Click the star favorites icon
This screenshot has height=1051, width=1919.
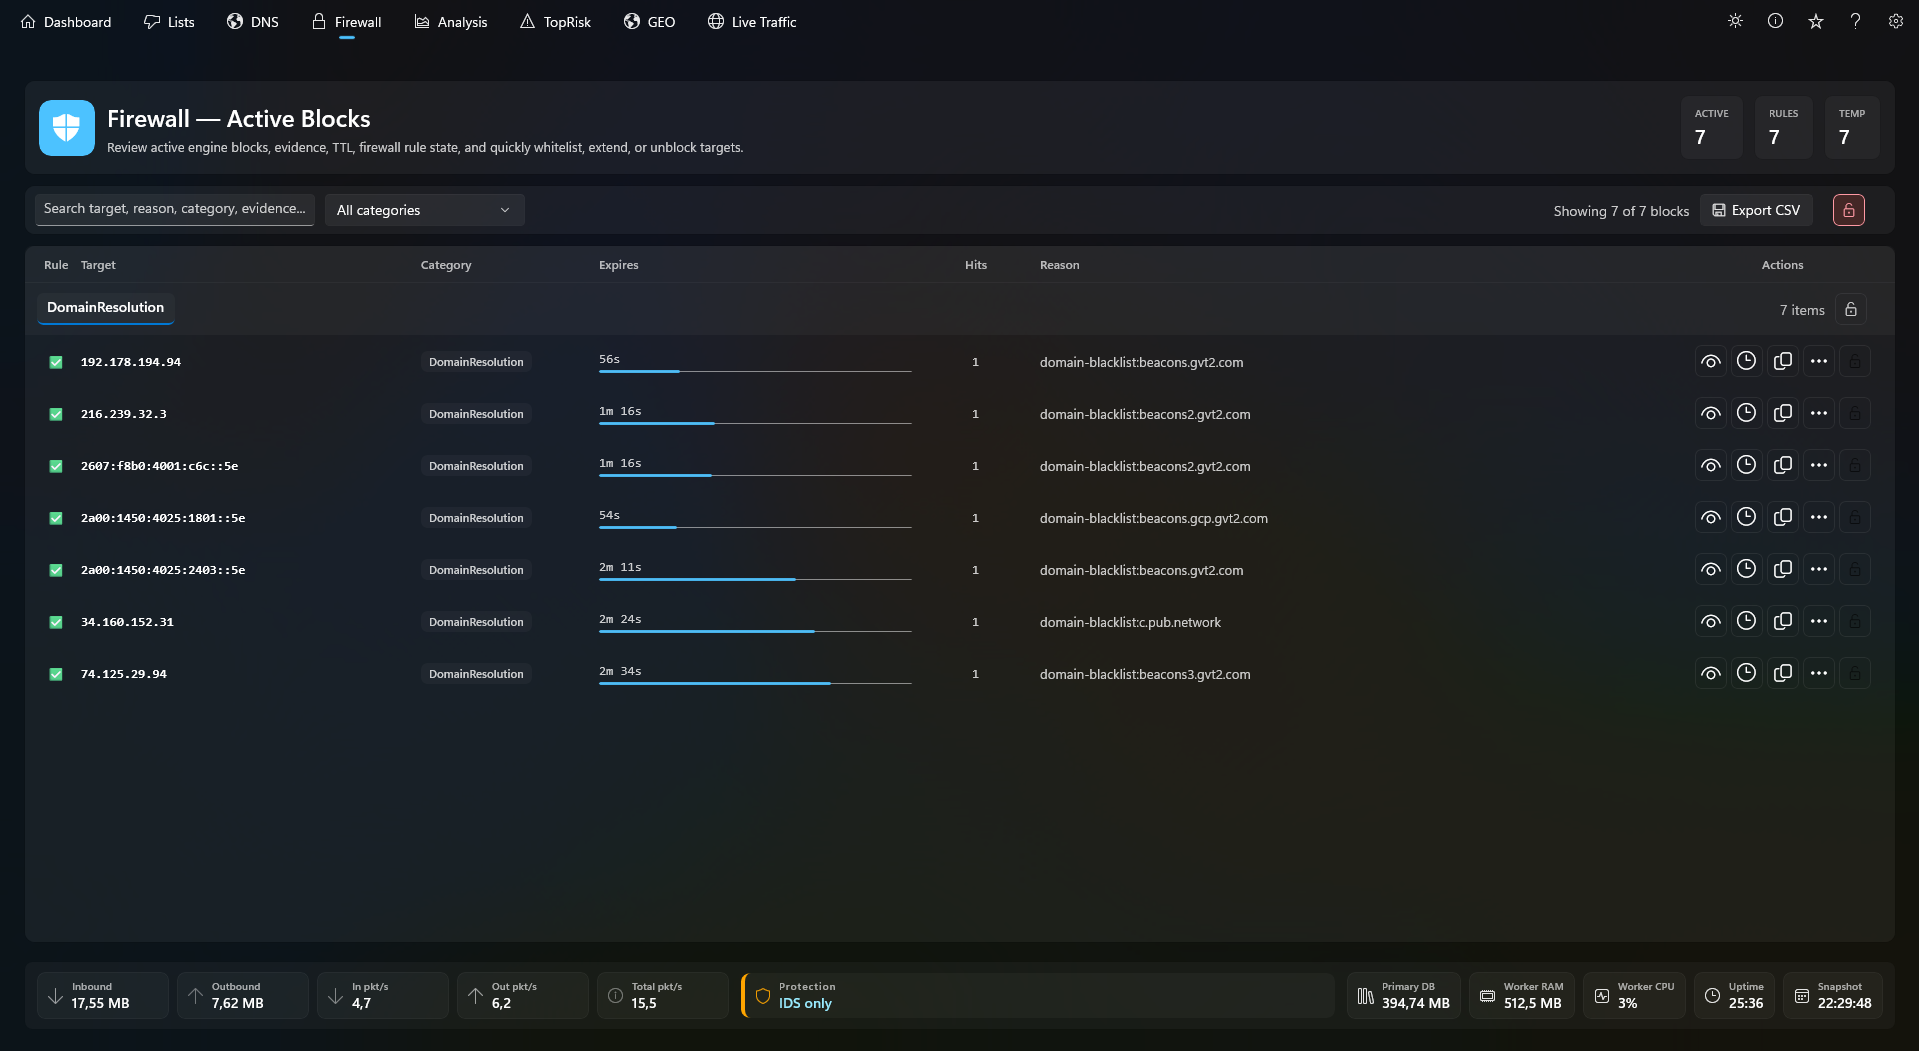pyautogui.click(x=1816, y=21)
